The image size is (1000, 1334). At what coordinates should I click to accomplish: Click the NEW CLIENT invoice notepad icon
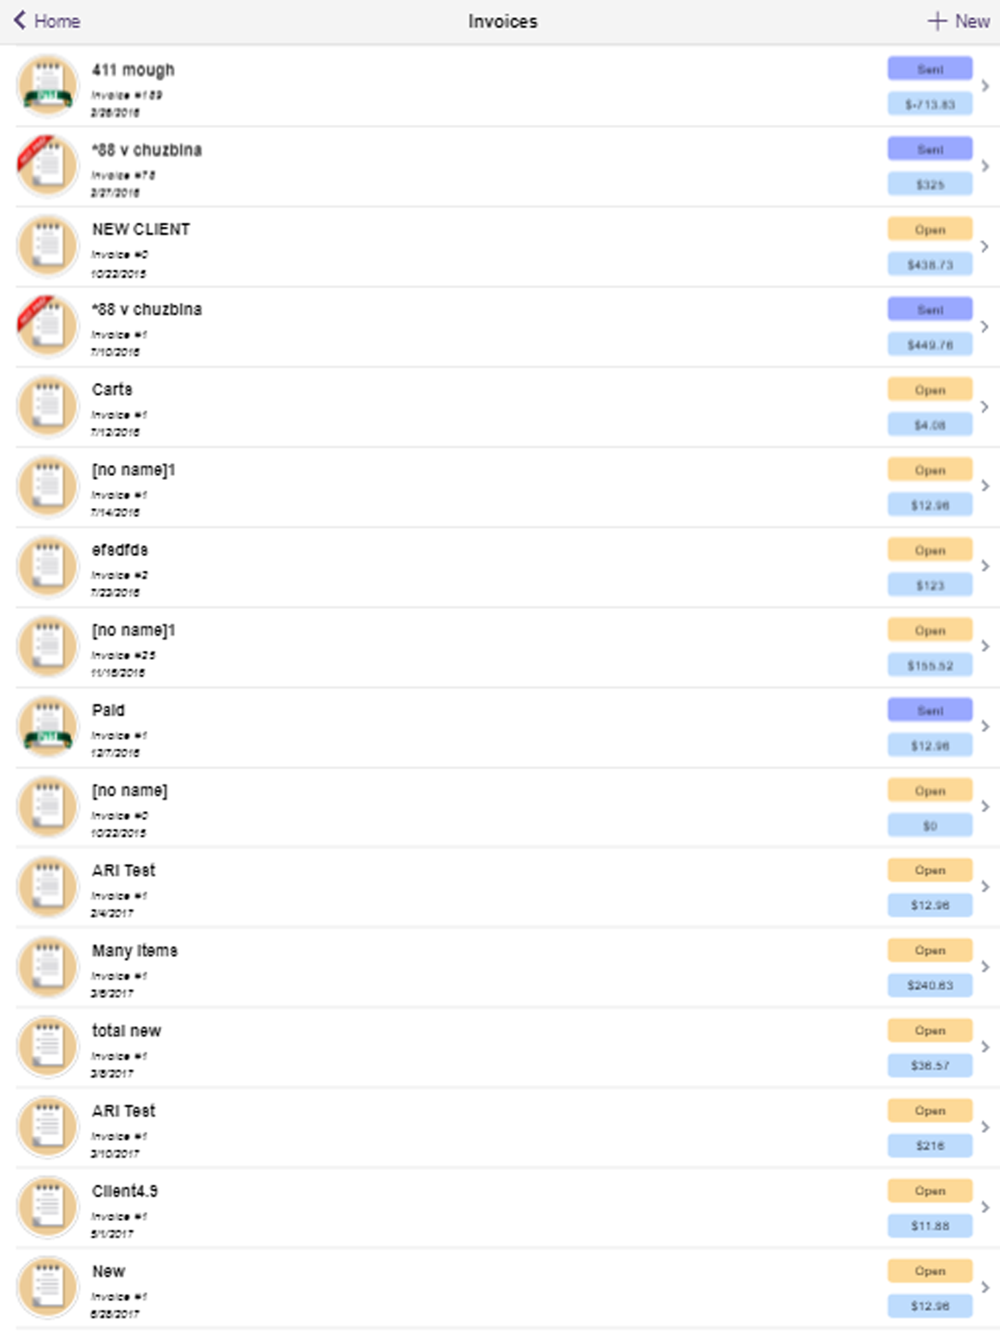tap(47, 246)
